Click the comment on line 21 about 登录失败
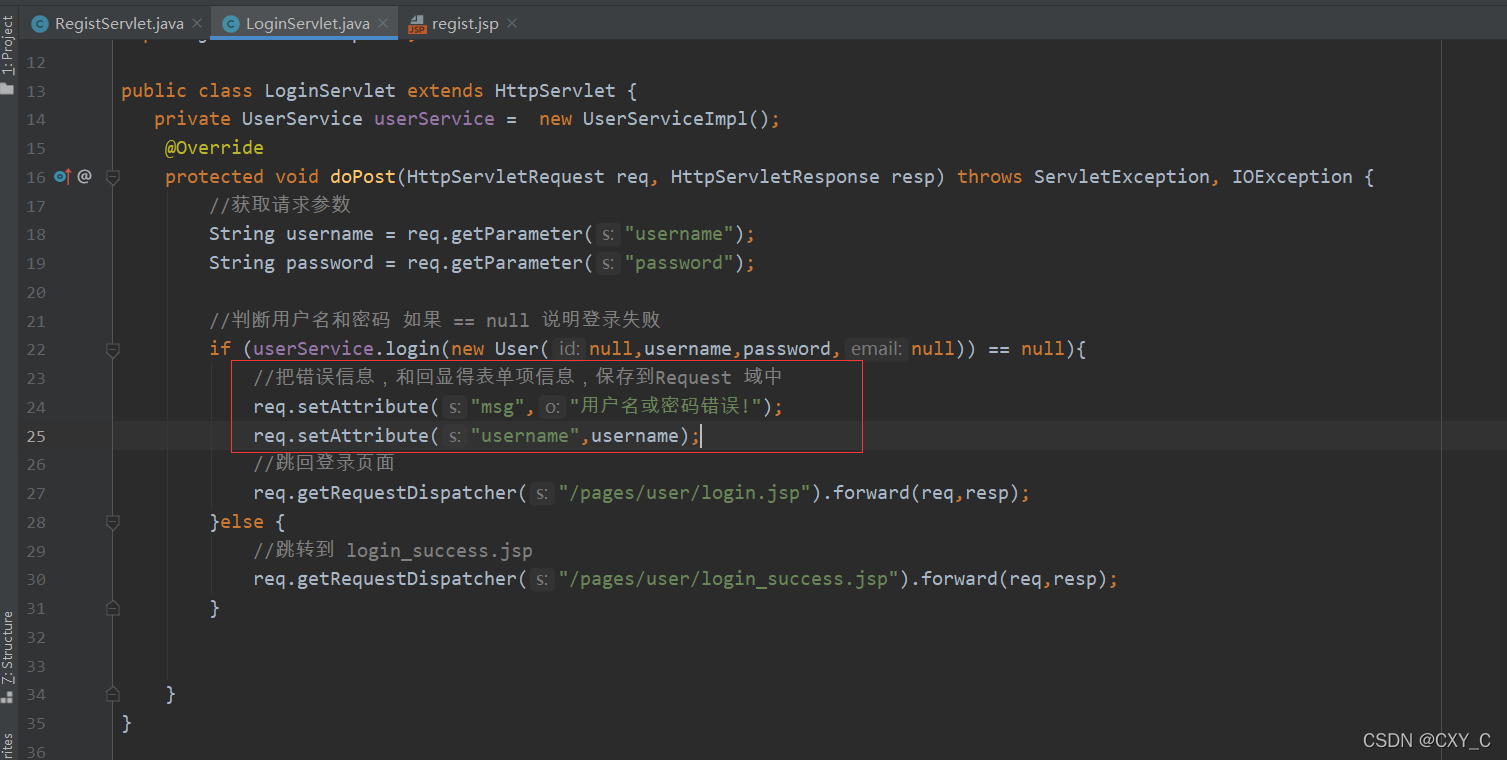 (x=435, y=321)
